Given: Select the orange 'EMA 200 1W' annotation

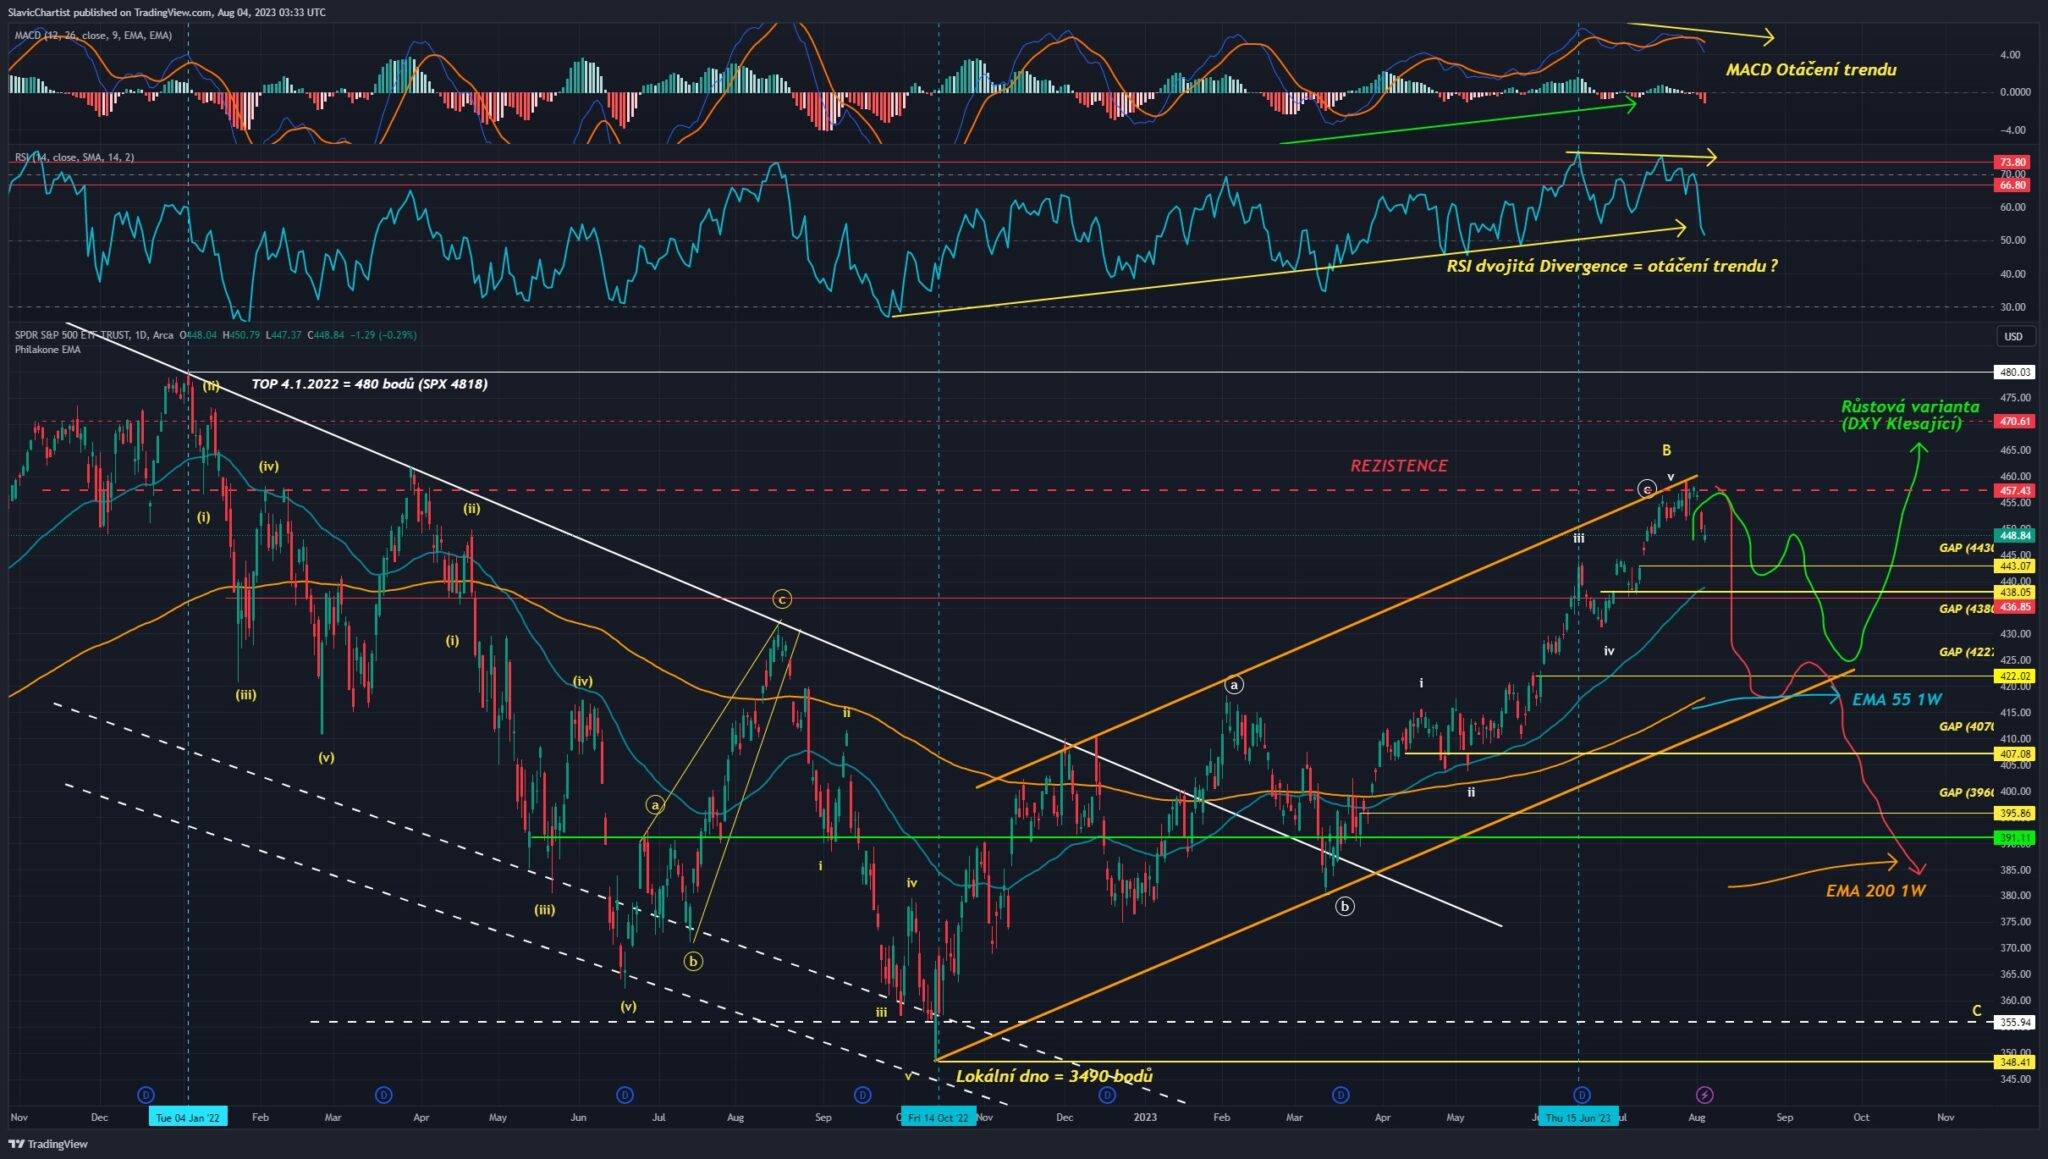Looking at the screenshot, I should tap(1875, 890).
